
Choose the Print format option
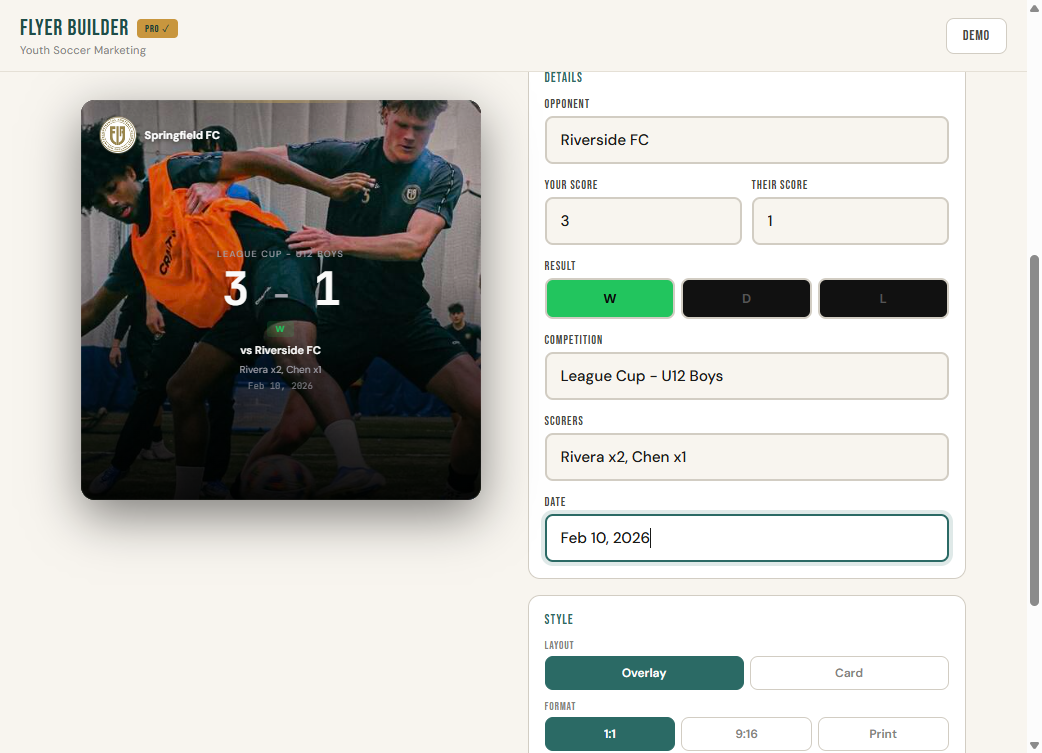pos(883,733)
